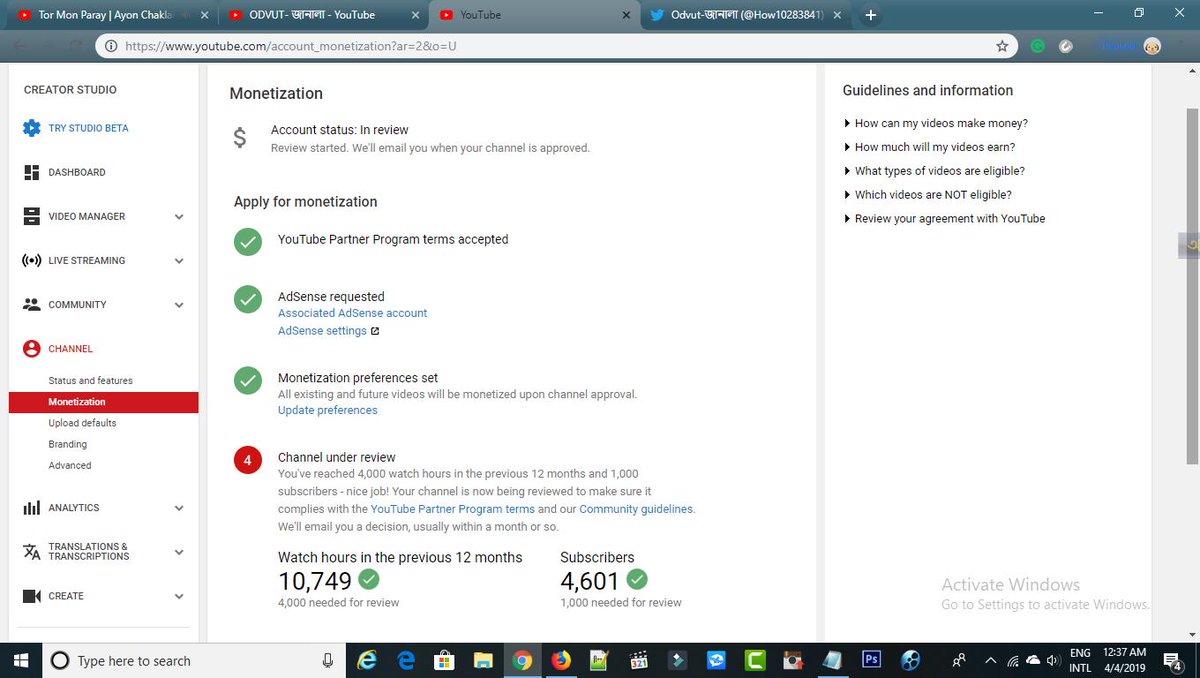Screen dimensions: 1200x678
Task: Click the Live Streaming broadcast icon
Action: pyautogui.click(x=31, y=260)
